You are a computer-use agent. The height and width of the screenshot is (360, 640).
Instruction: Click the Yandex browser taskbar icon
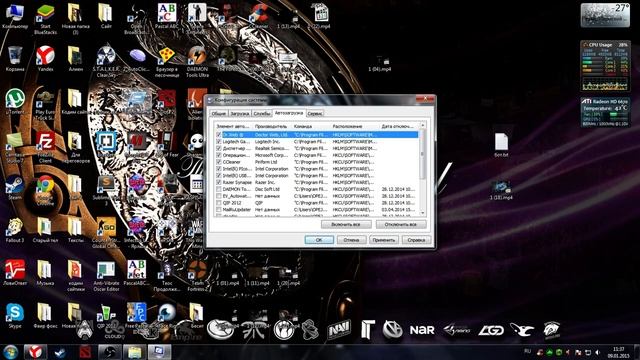[x=35, y=352]
